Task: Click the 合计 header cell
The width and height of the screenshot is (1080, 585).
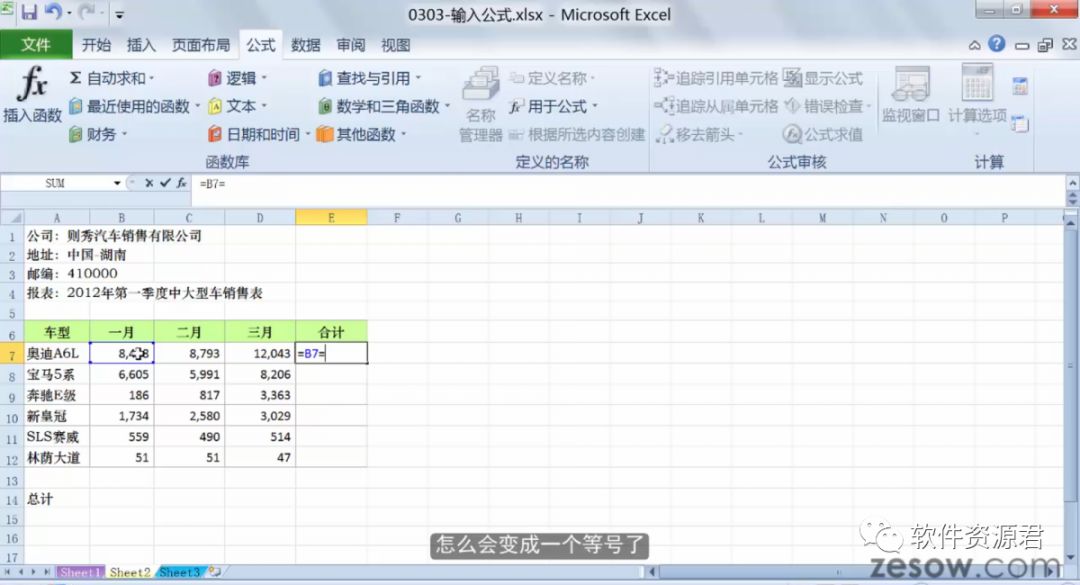Action: point(331,332)
